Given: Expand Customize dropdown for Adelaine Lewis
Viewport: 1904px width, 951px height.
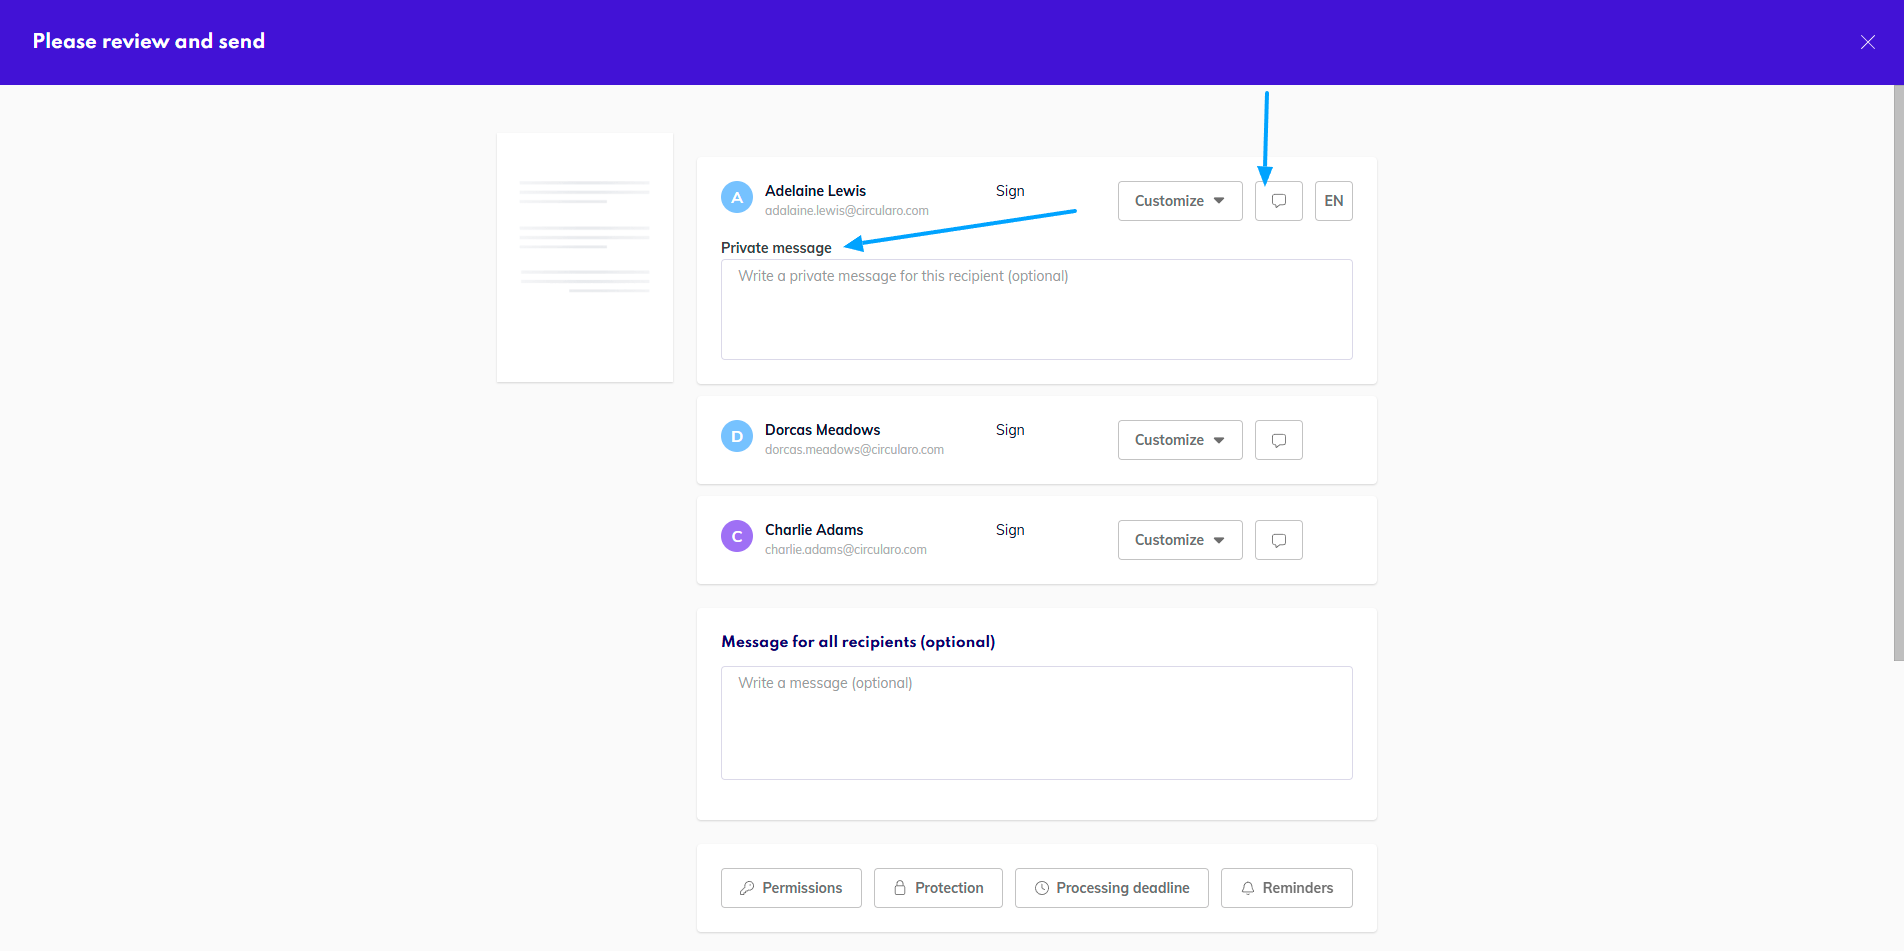Looking at the screenshot, I should (x=1179, y=201).
